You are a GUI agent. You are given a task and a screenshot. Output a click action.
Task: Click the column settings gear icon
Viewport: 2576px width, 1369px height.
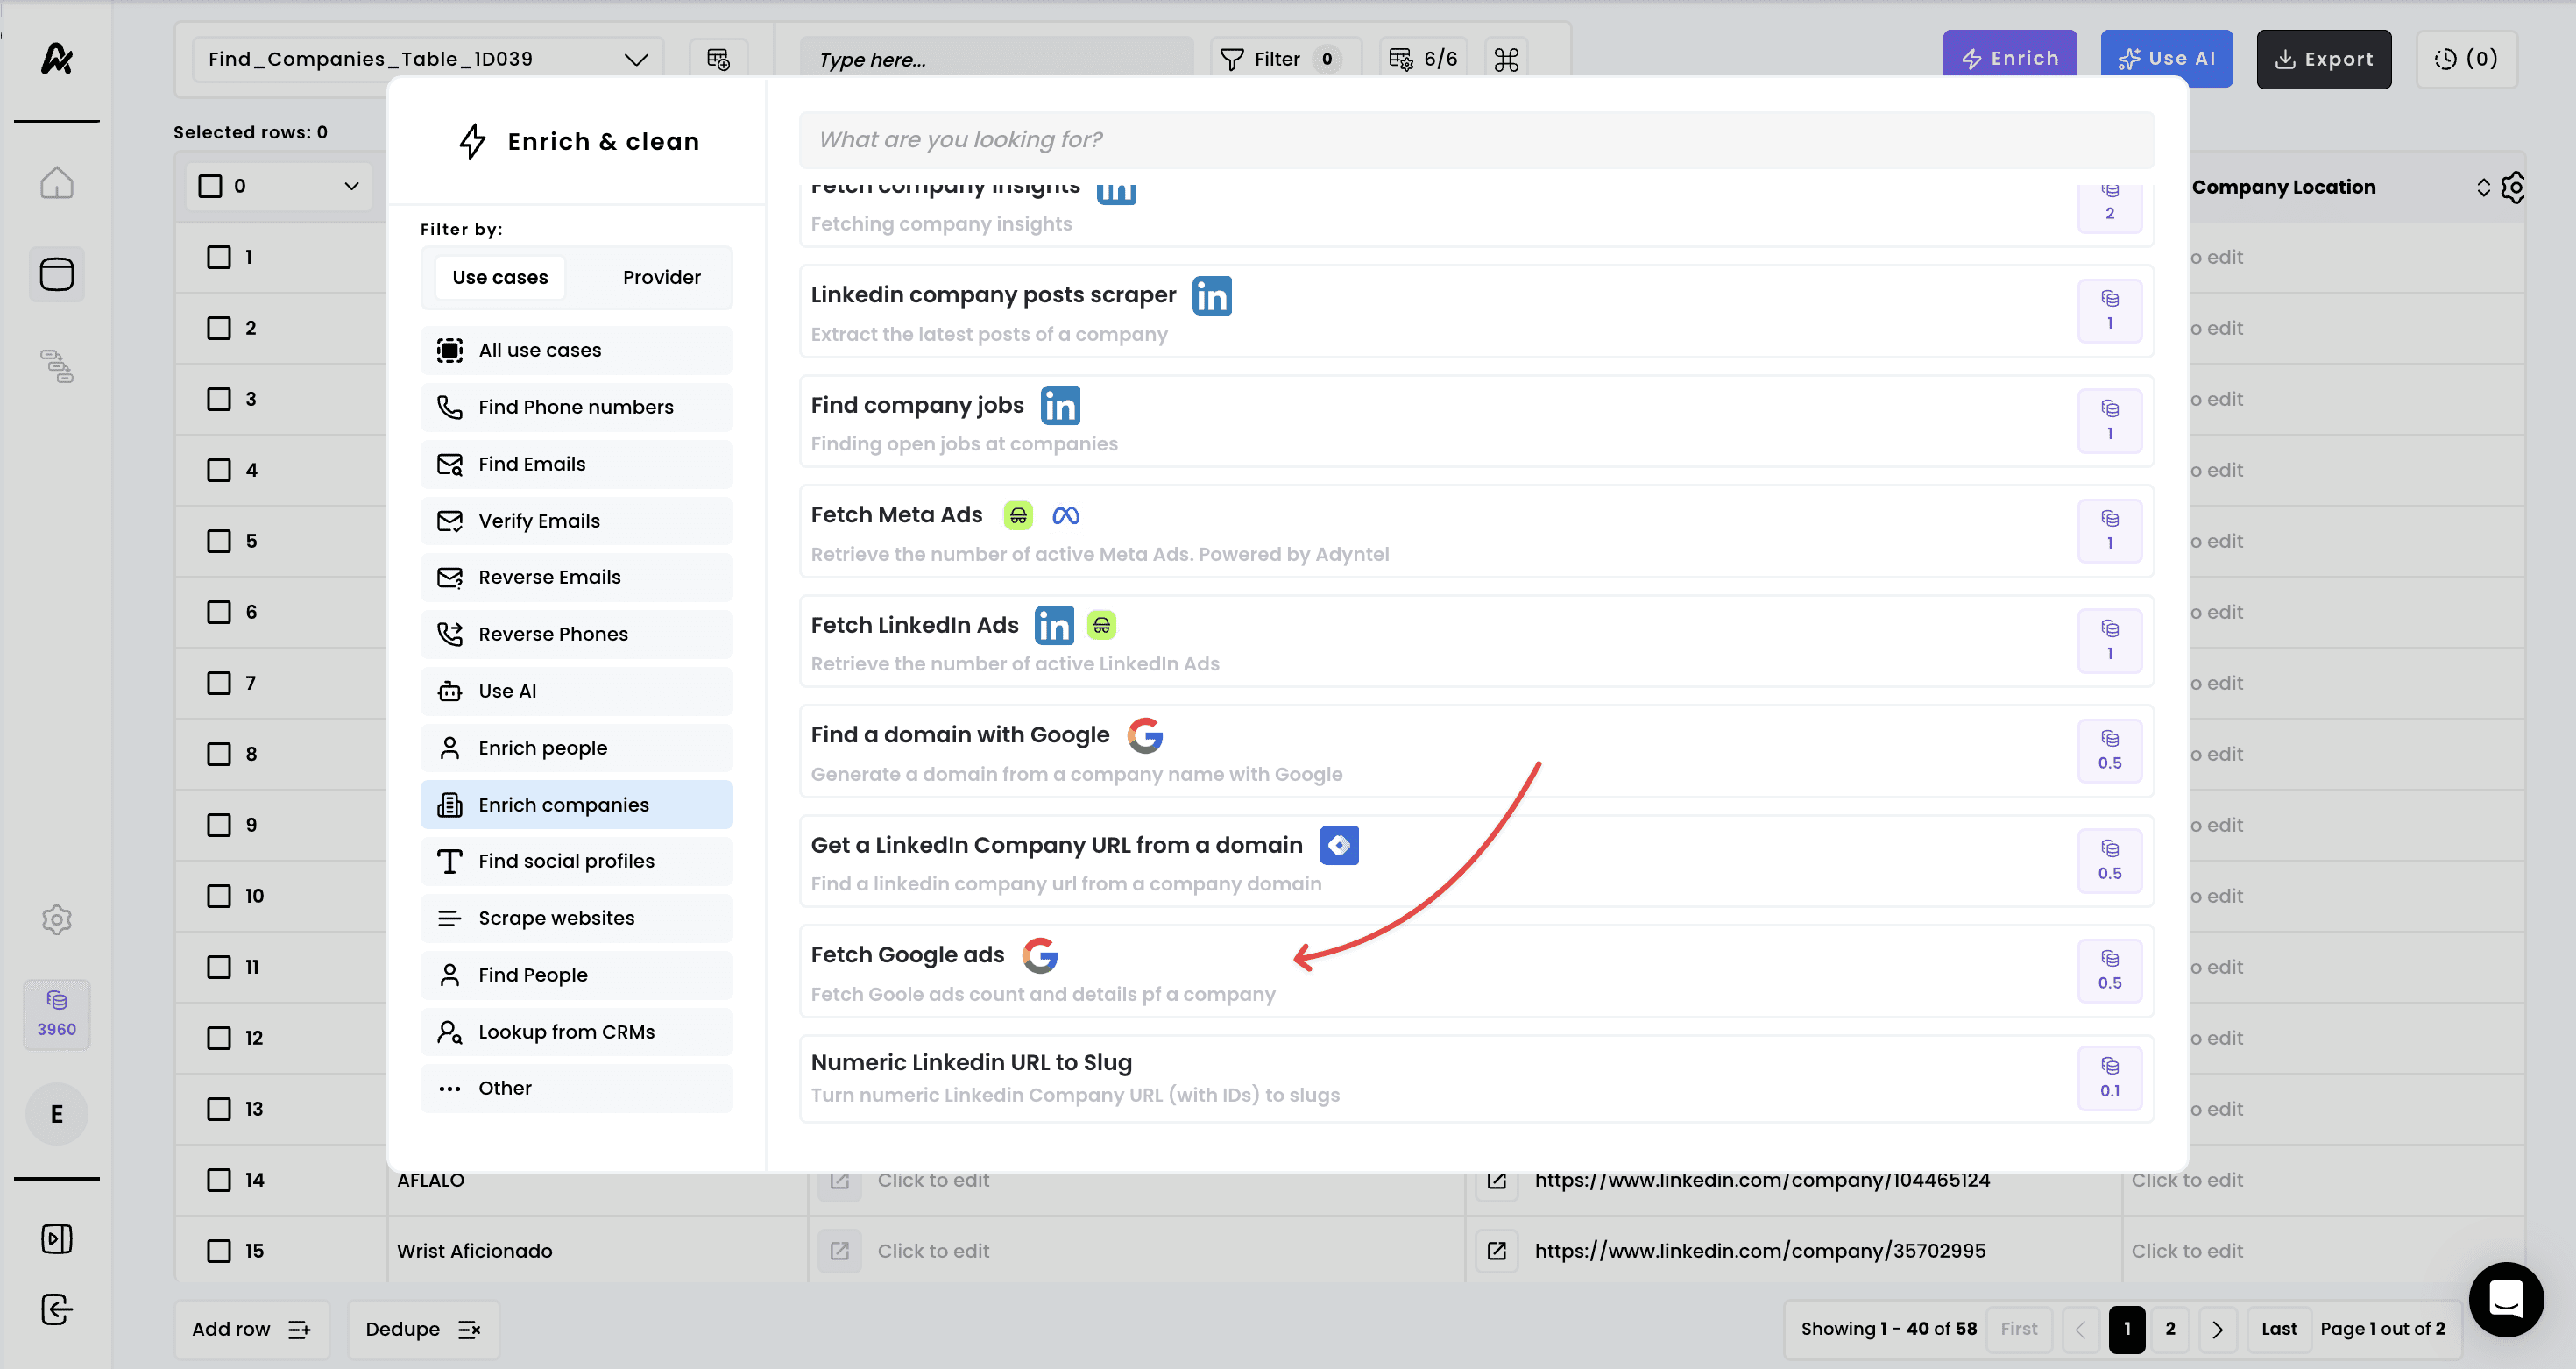click(x=2513, y=187)
